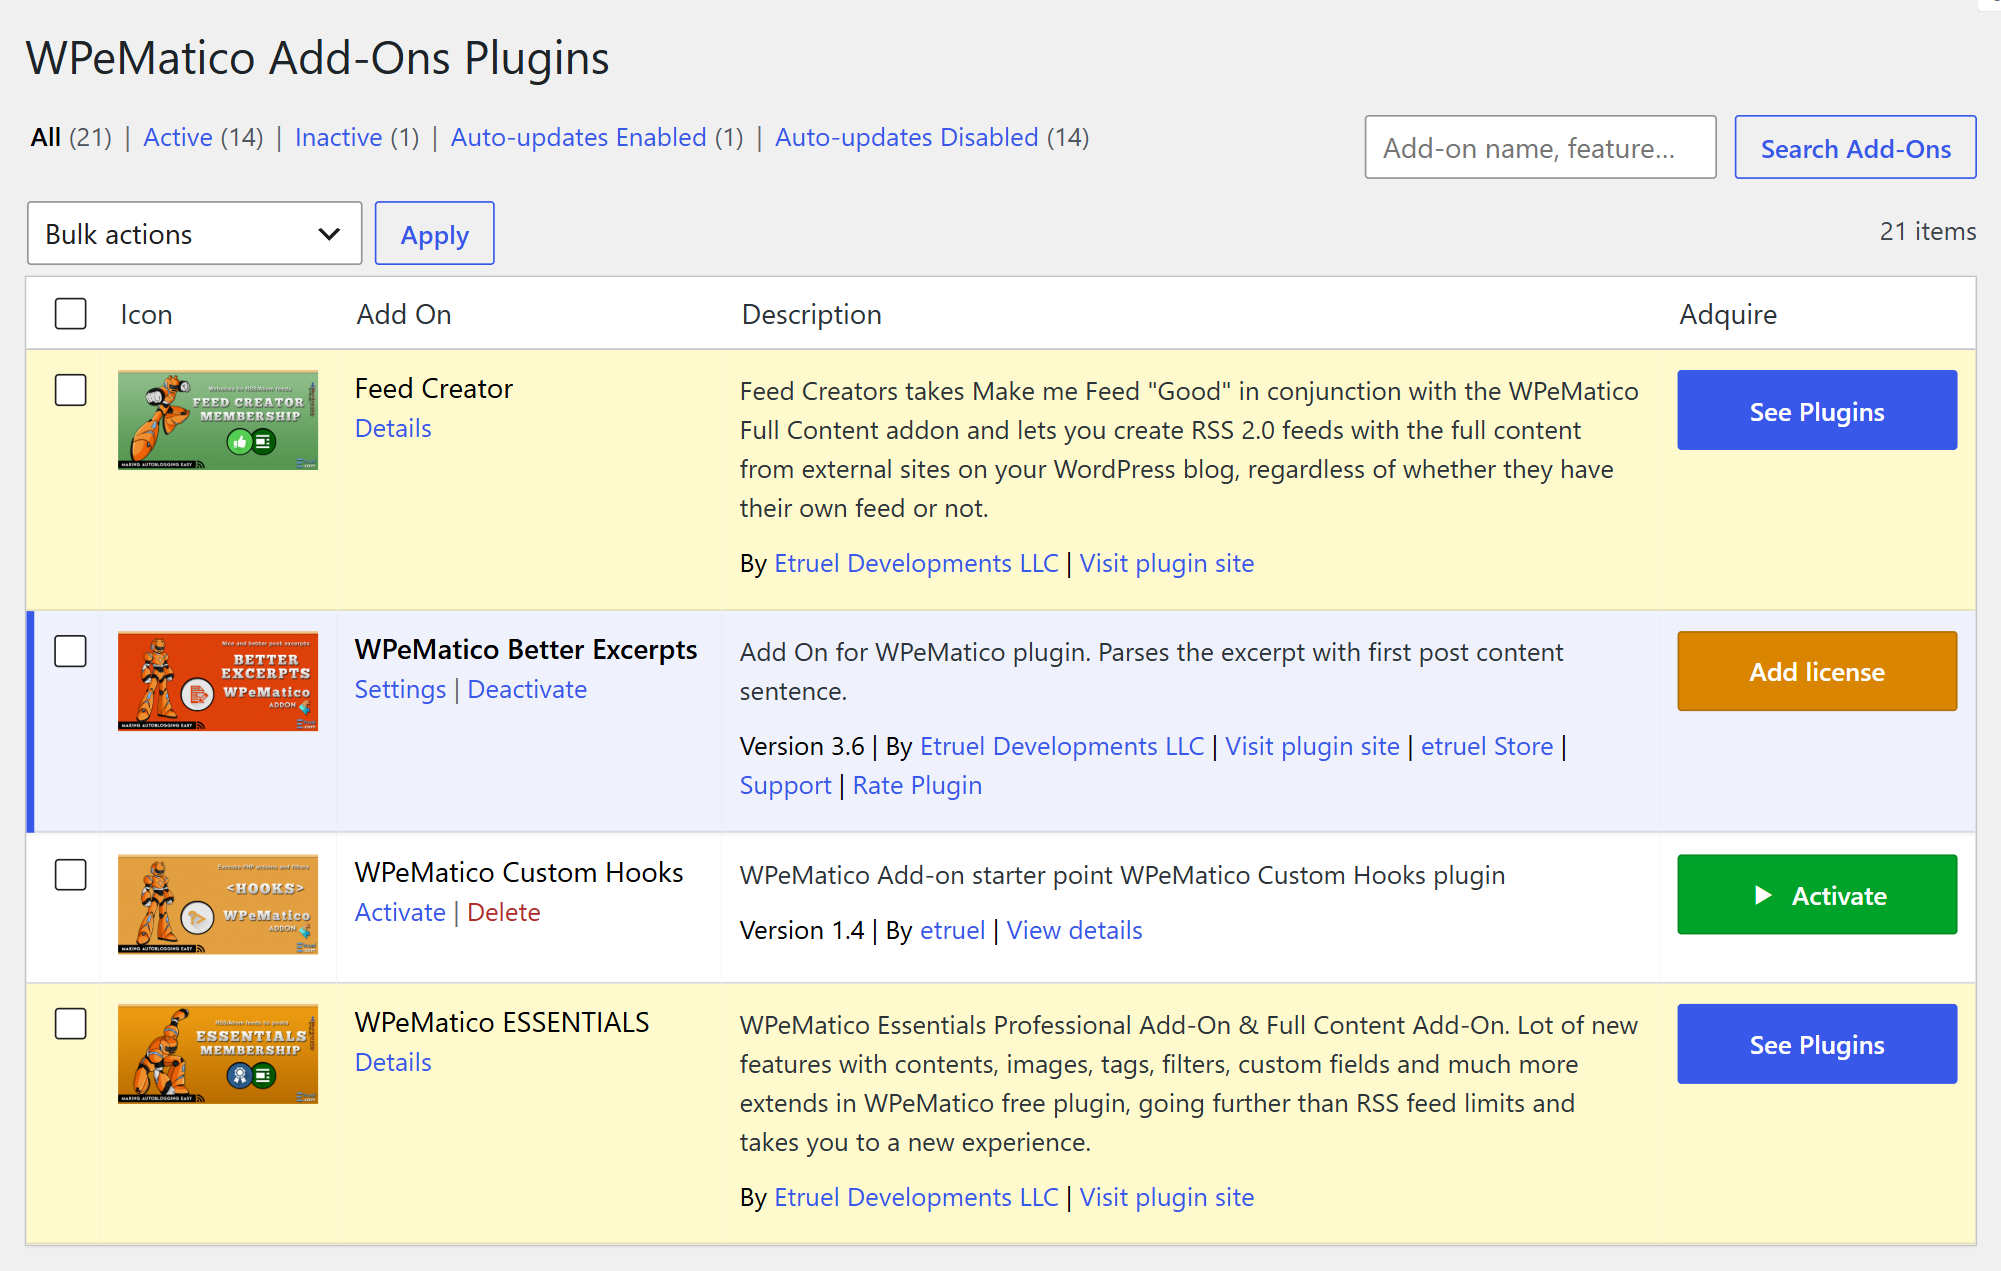The width and height of the screenshot is (2001, 1271).
Task: Show All add-ons filter
Action: (46, 137)
